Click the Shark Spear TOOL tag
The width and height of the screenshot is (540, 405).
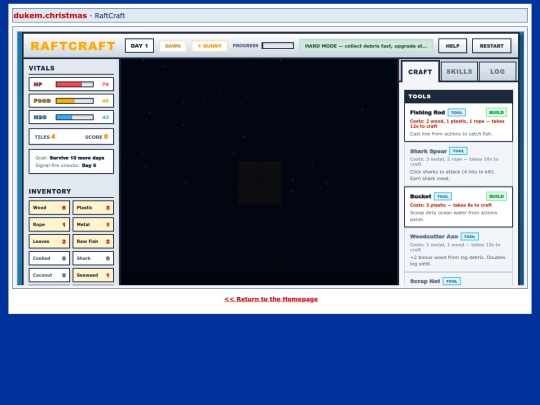click(x=458, y=151)
